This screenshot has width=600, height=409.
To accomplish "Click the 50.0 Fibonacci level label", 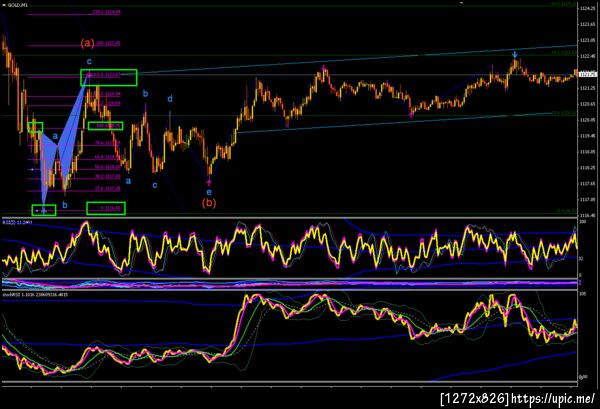I will coord(108,167).
